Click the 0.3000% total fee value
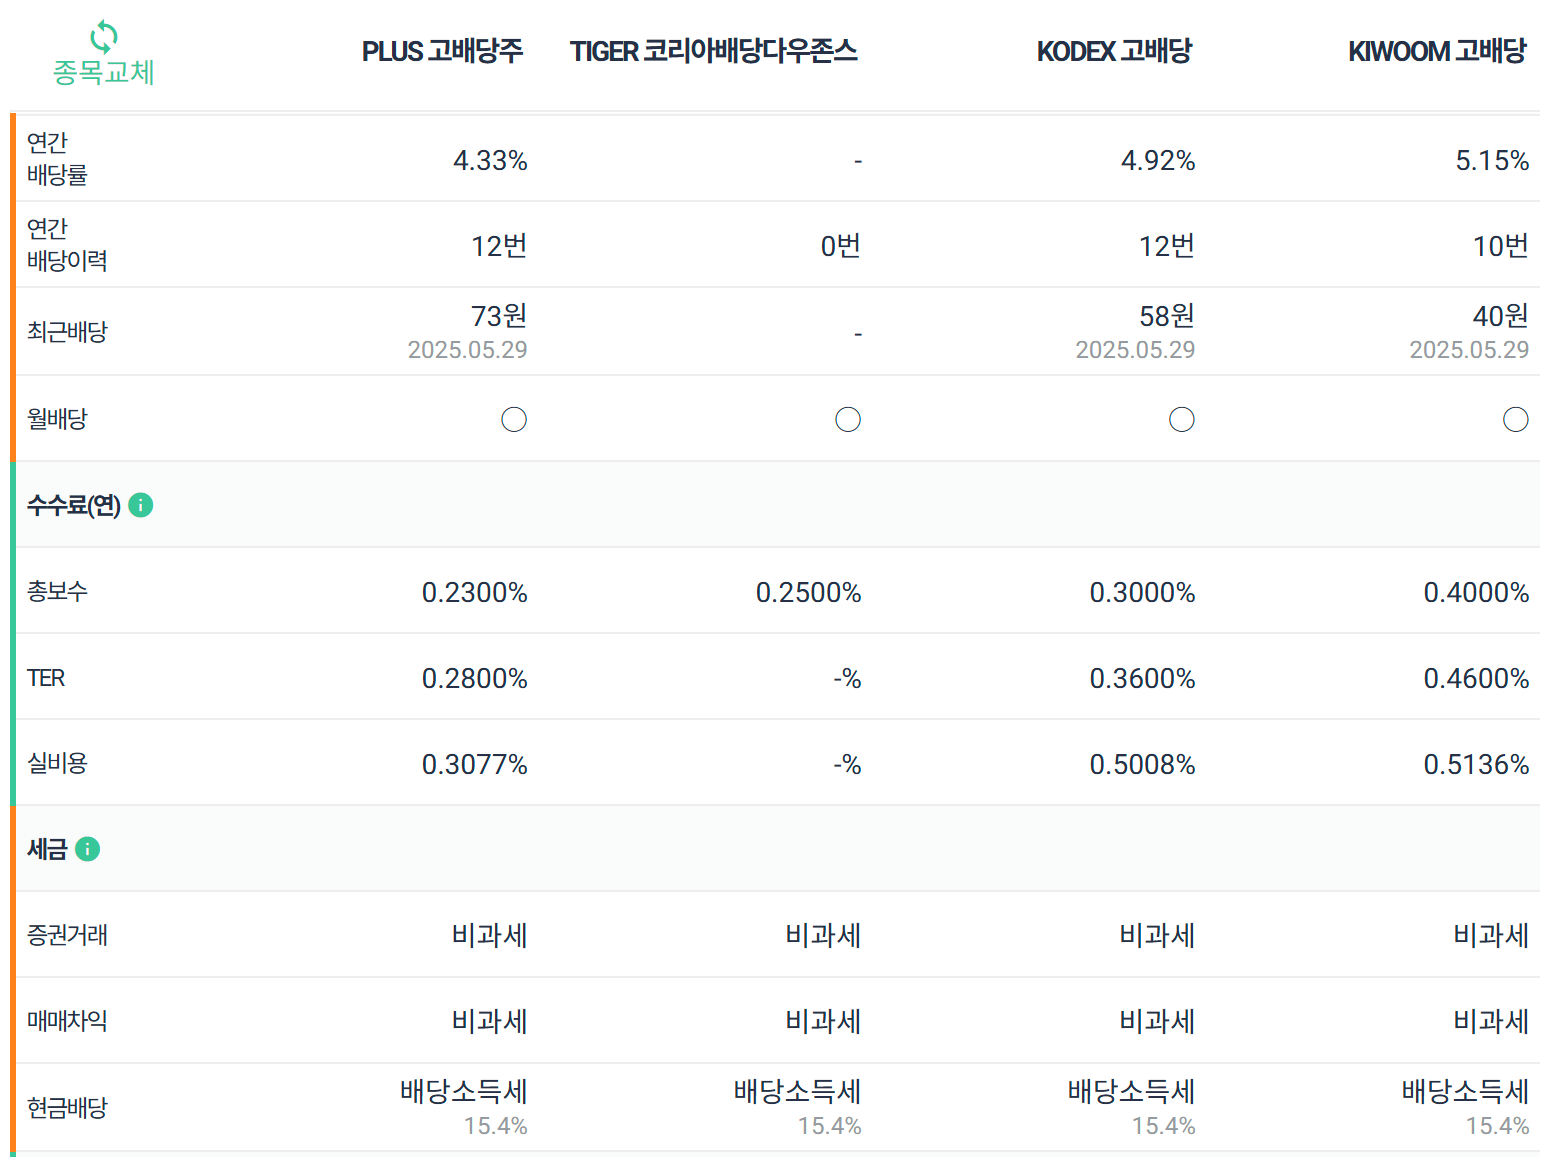Image resolution: width=1545 pixels, height=1157 pixels. pyautogui.click(x=1143, y=592)
